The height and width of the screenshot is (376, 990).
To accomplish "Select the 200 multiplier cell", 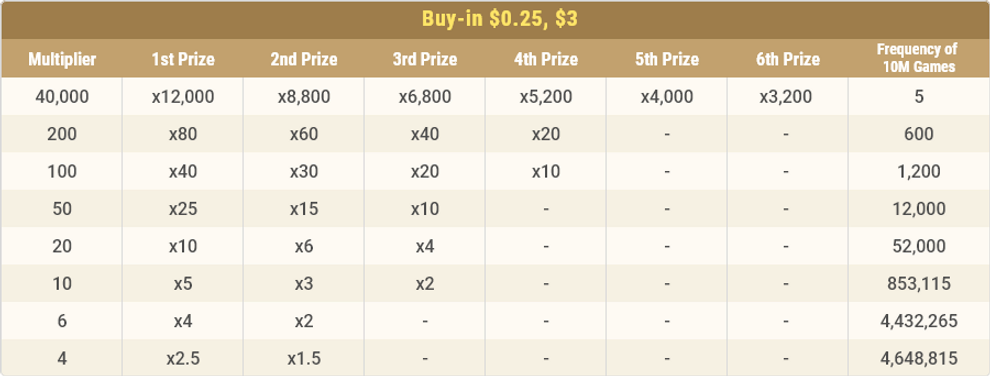I will click(x=62, y=134).
